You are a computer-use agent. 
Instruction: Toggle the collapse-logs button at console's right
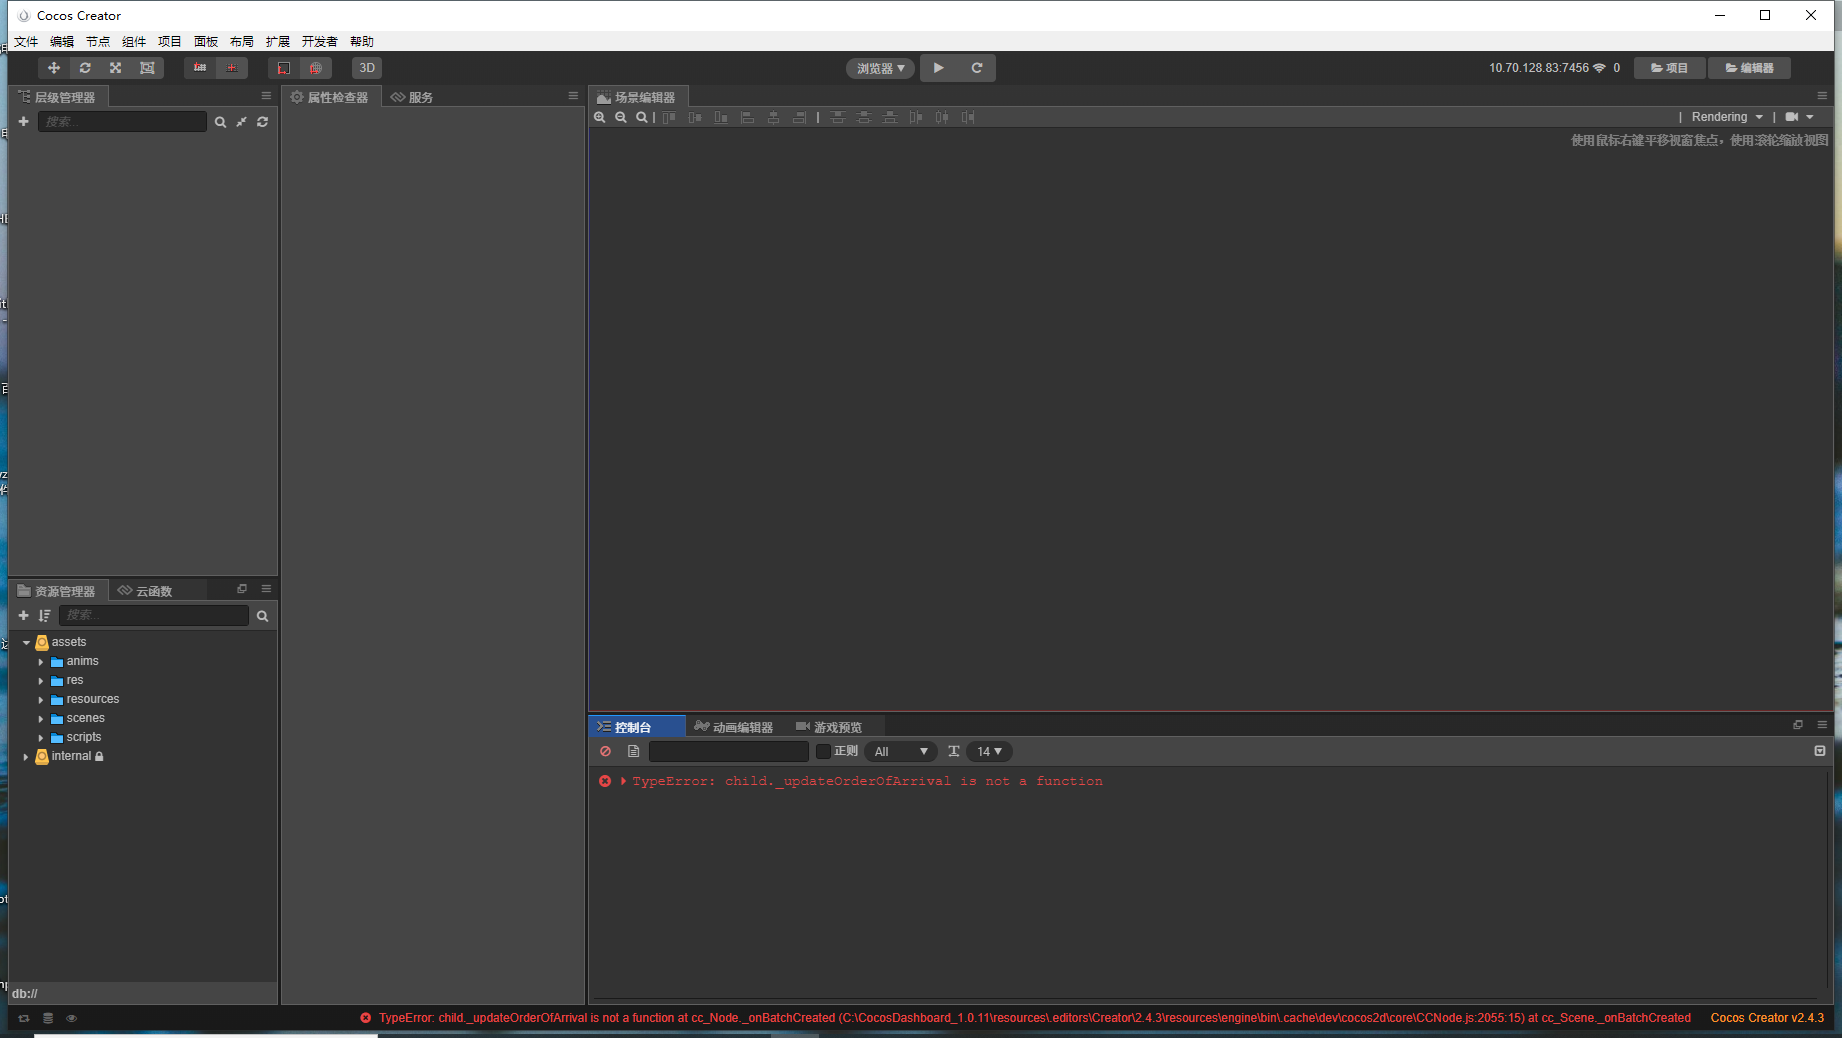(x=1820, y=751)
